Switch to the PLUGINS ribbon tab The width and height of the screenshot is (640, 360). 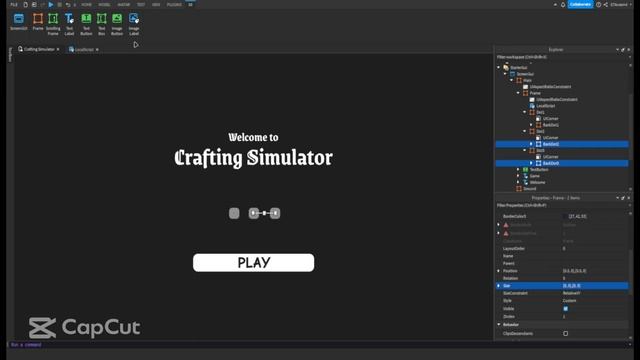(x=174, y=4)
